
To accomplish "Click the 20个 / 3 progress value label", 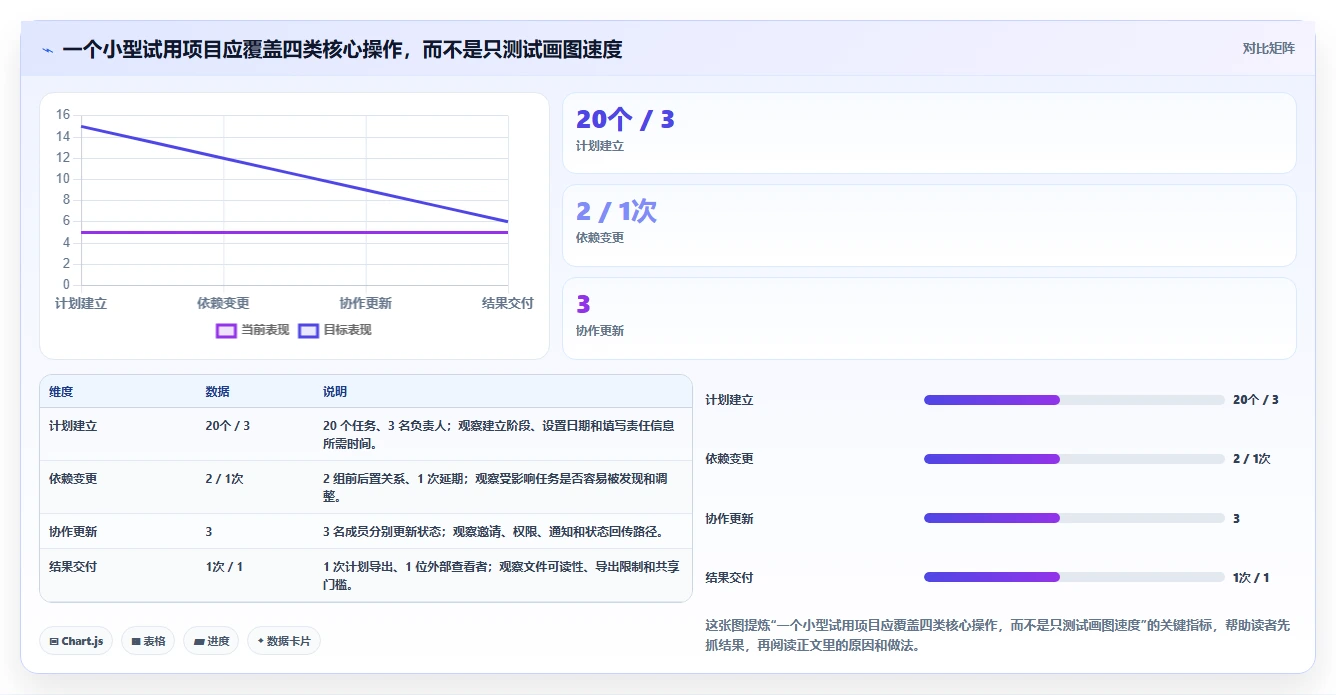I will (x=1255, y=400).
